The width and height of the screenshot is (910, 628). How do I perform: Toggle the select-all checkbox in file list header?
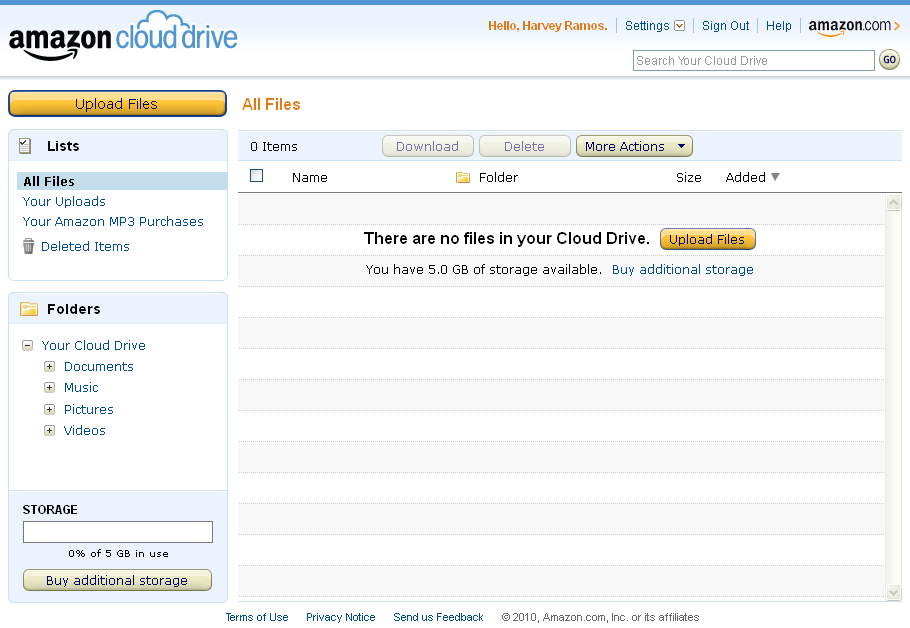257,175
